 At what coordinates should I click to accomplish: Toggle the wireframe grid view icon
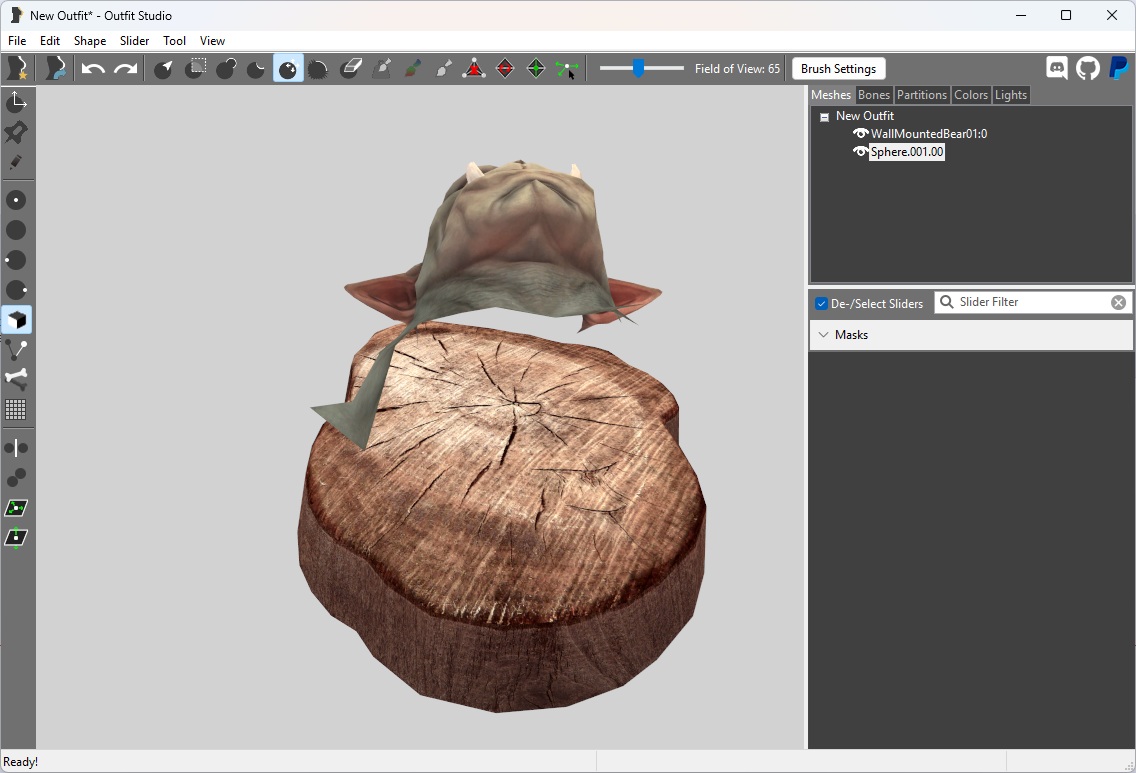pos(16,409)
